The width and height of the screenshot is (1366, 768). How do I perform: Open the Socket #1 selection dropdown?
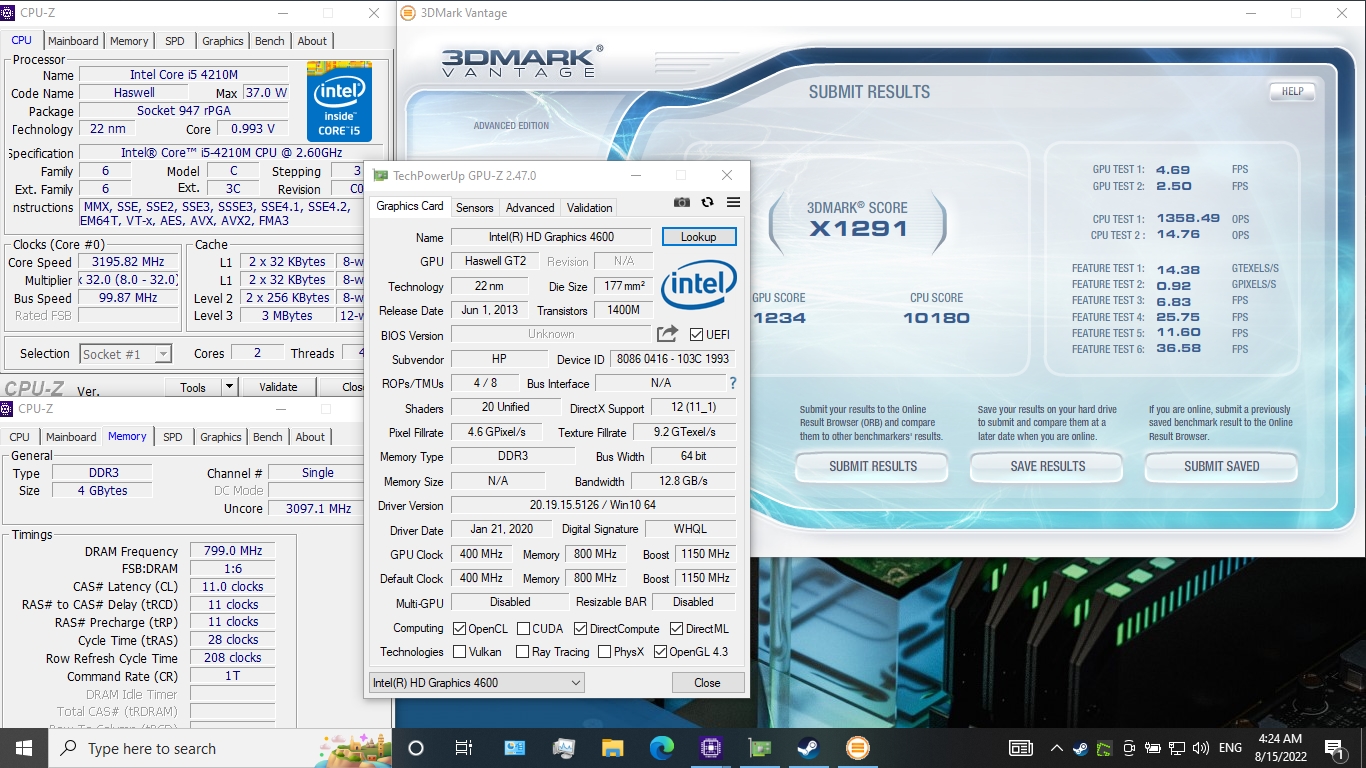pos(125,354)
